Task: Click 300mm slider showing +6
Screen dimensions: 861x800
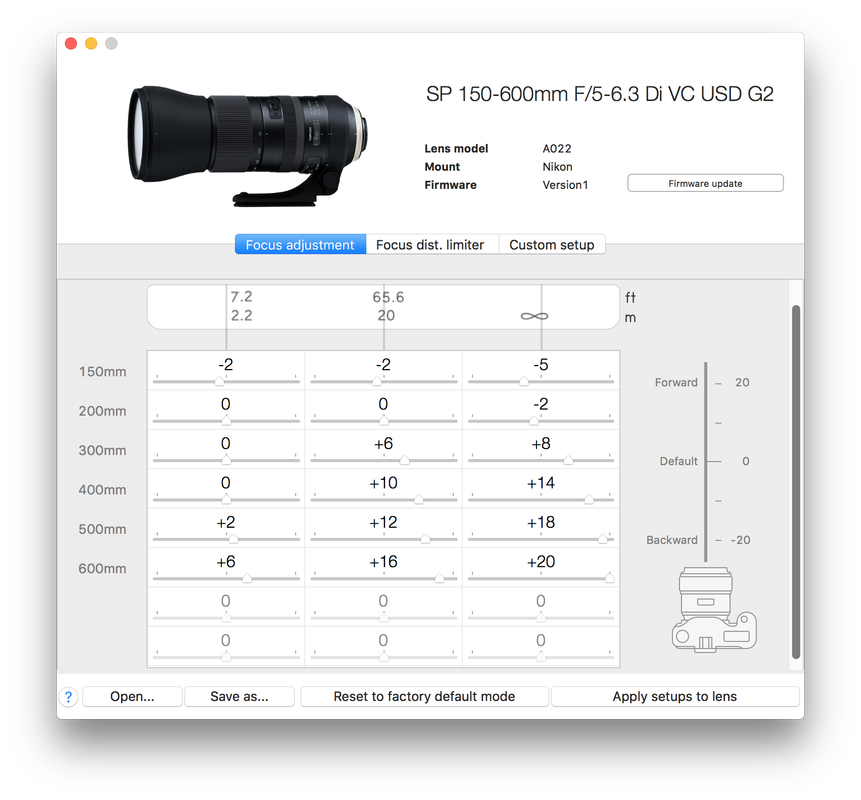Action: [x=384, y=460]
